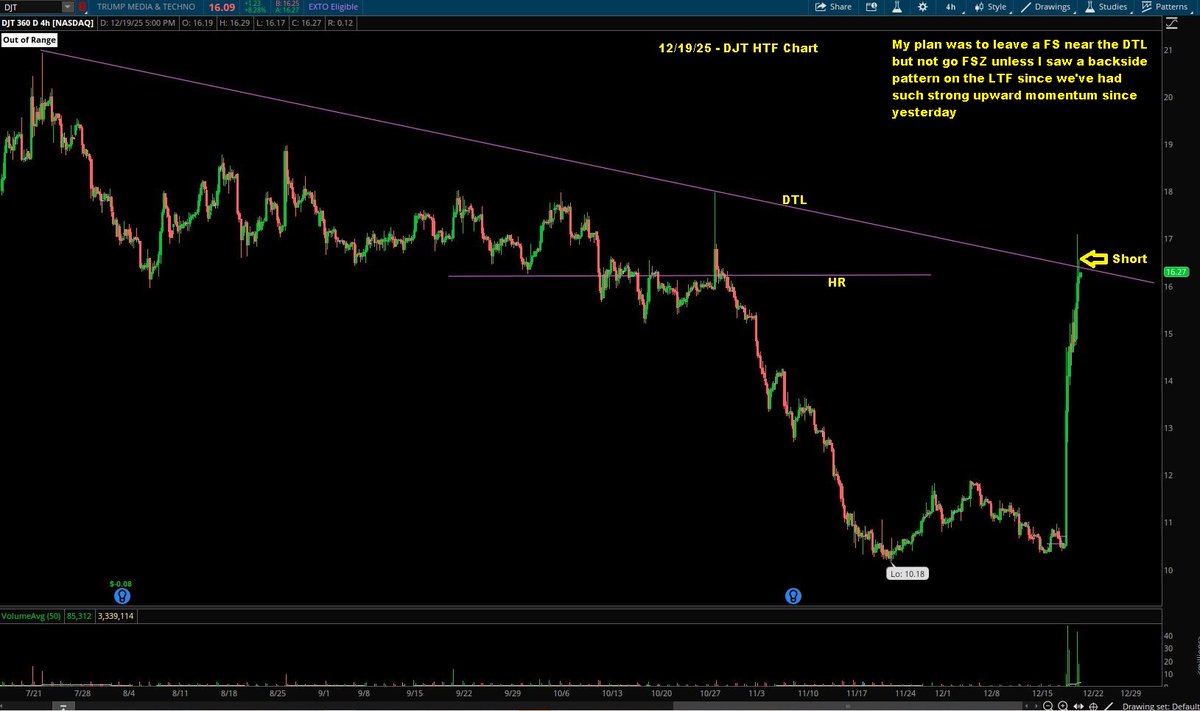The width and height of the screenshot is (1200, 711).
Task: Click the 12/22 date on the time axis
Action: (x=1095, y=692)
